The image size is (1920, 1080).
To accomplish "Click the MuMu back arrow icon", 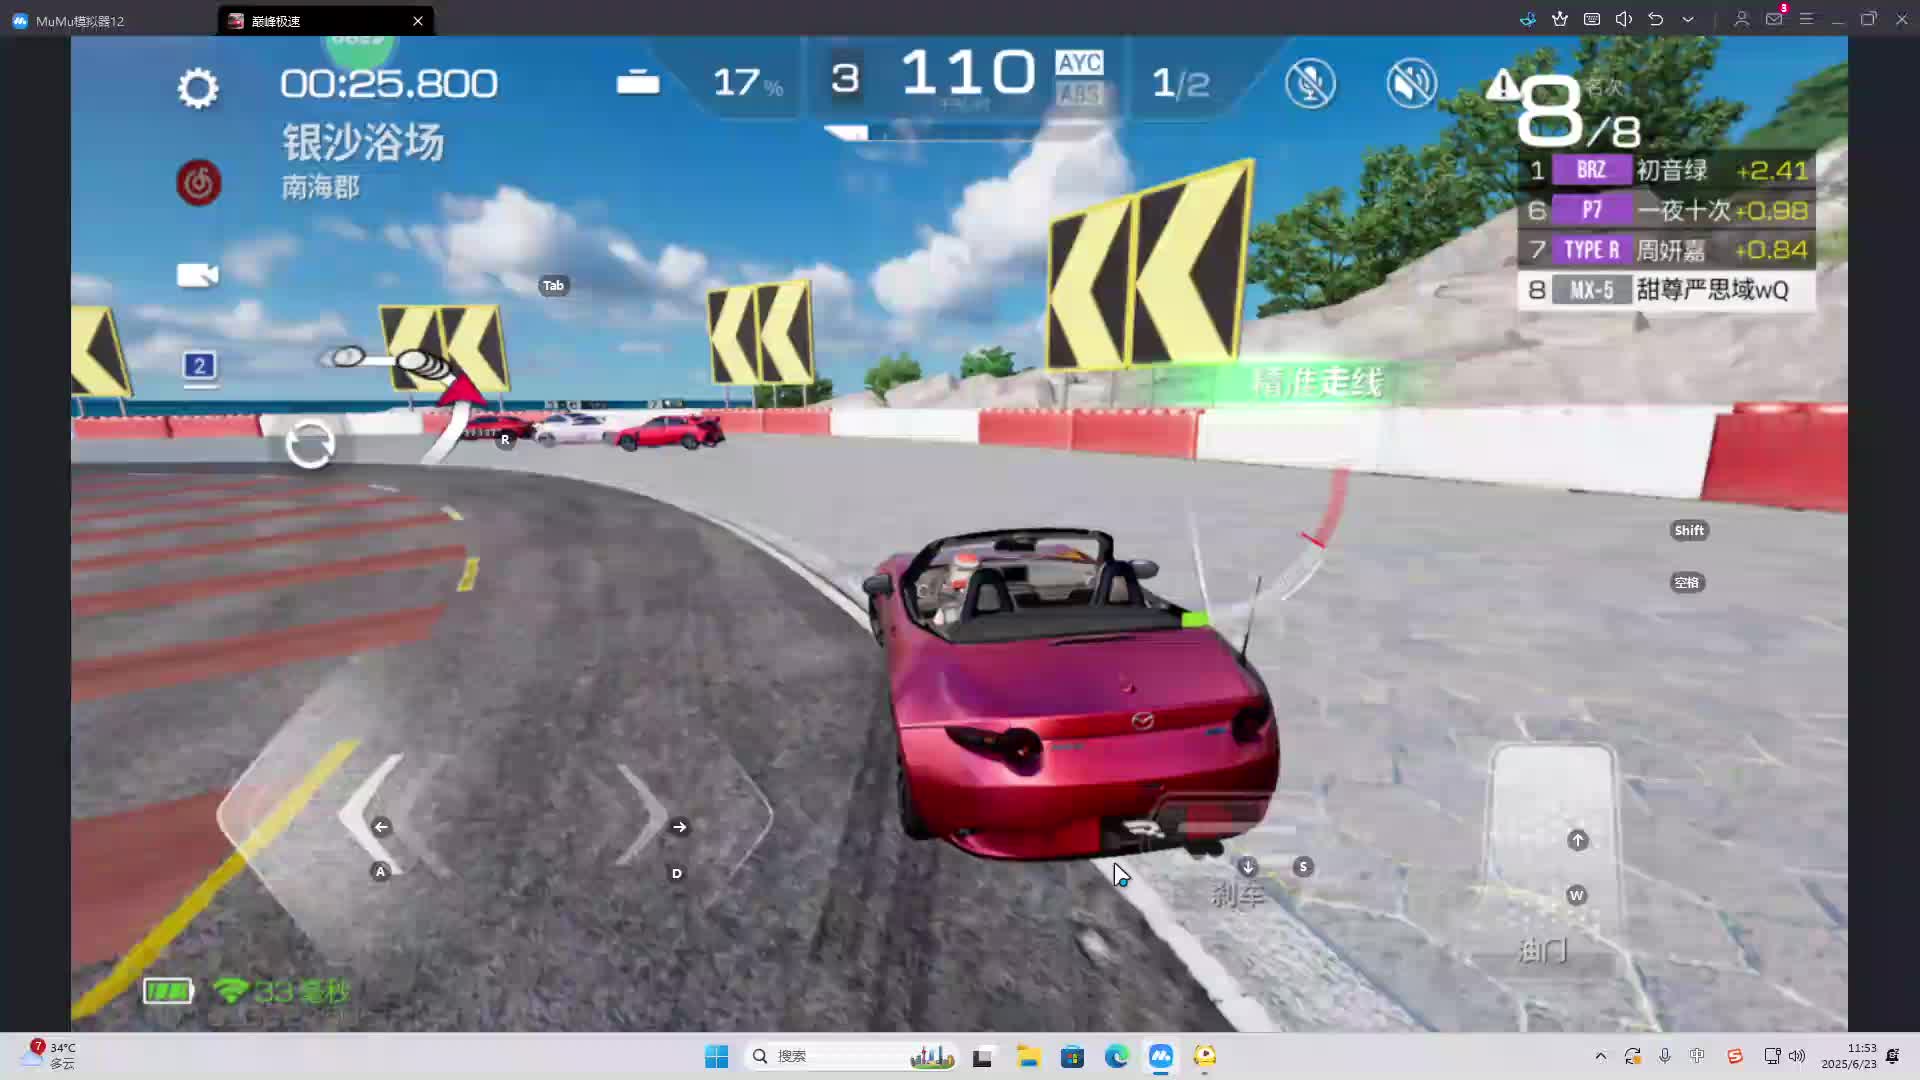I will click(x=1656, y=19).
